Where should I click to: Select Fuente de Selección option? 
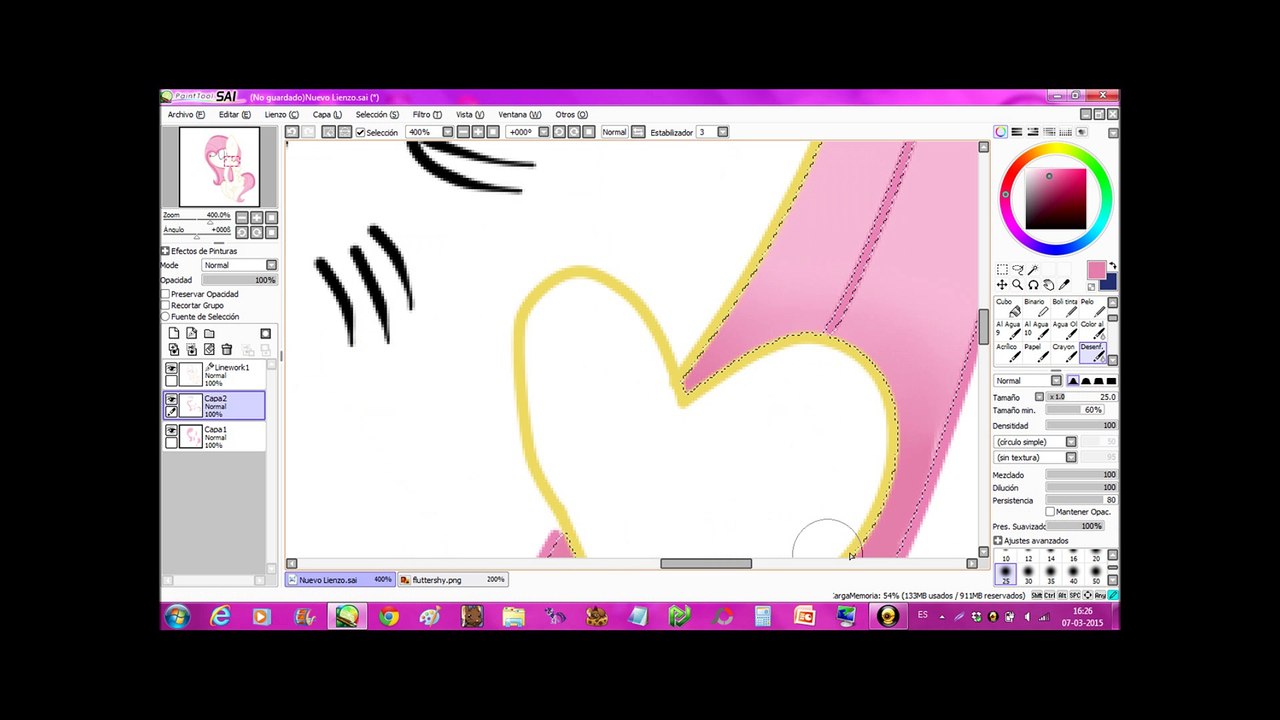pos(166,316)
